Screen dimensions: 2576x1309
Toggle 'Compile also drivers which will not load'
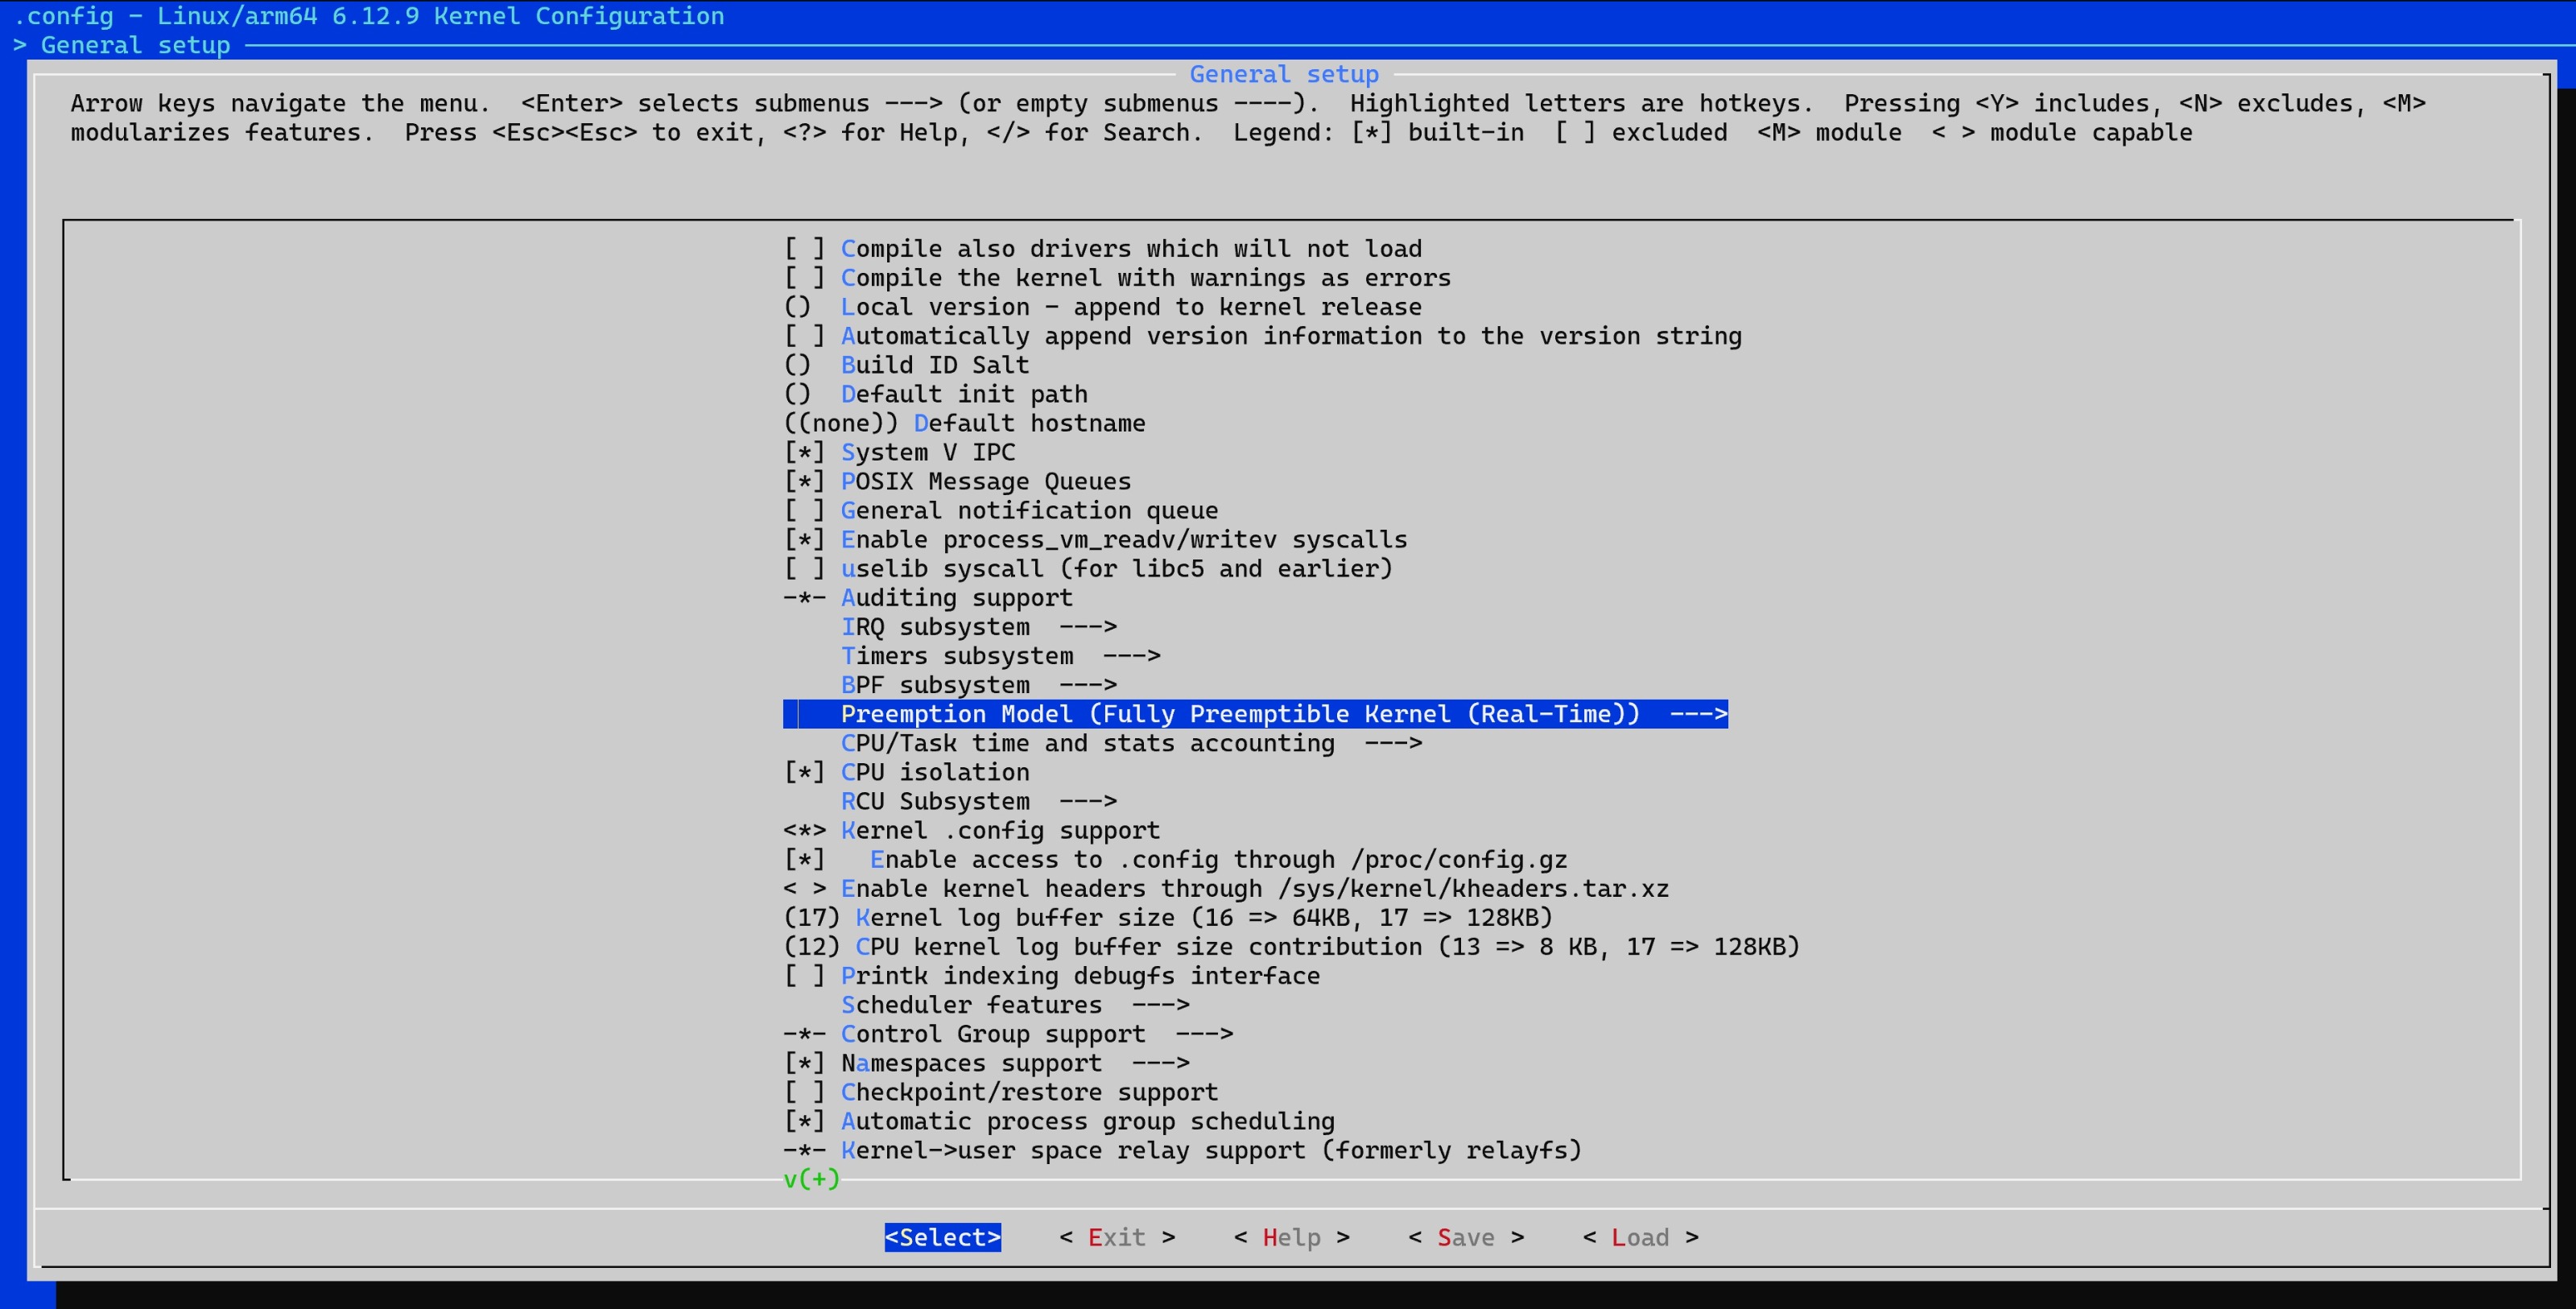tap(1102, 248)
